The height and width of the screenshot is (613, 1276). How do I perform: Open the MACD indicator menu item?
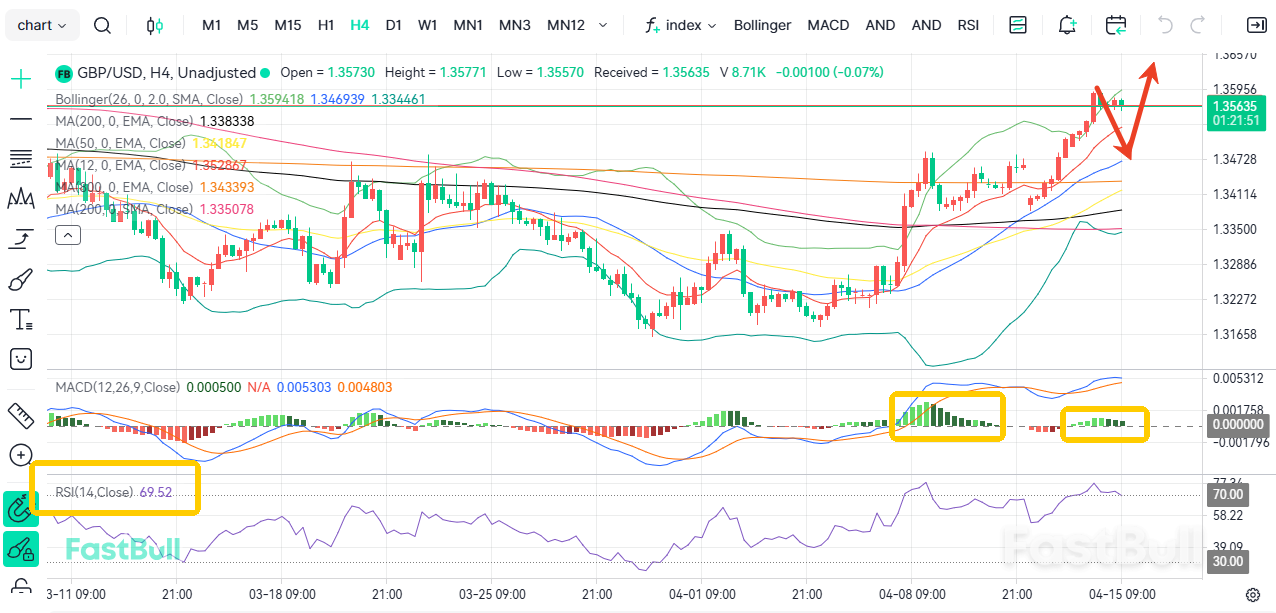[x=828, y=24]
